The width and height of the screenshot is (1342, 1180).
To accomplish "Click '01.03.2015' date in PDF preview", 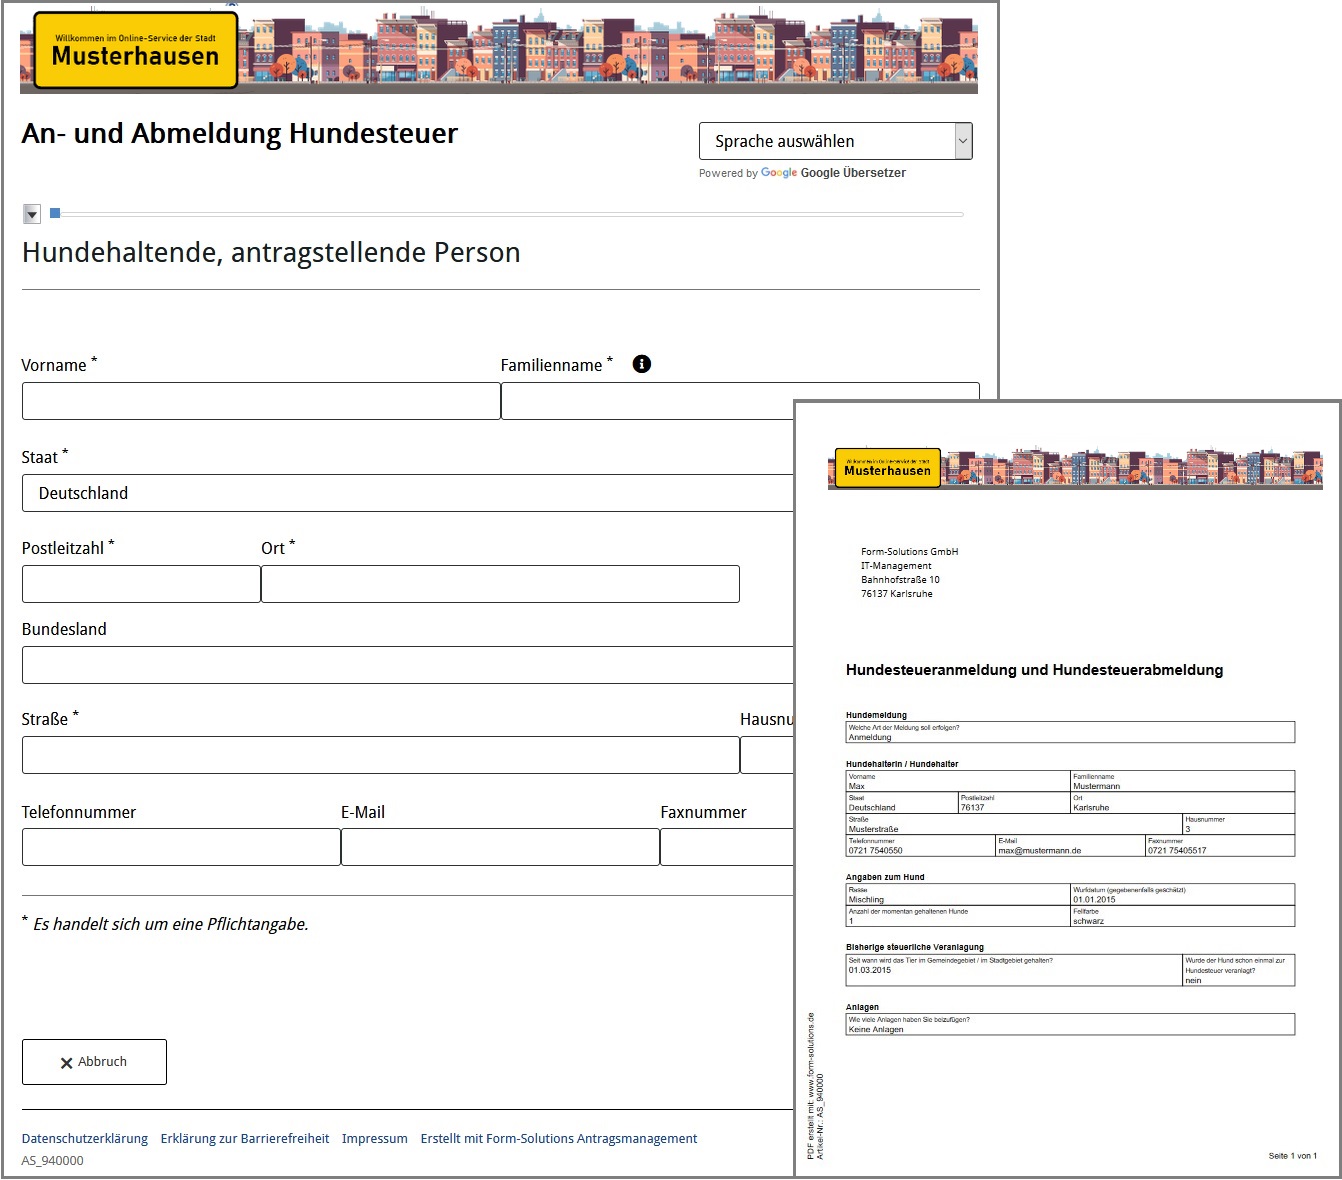I will coord(869,970).
